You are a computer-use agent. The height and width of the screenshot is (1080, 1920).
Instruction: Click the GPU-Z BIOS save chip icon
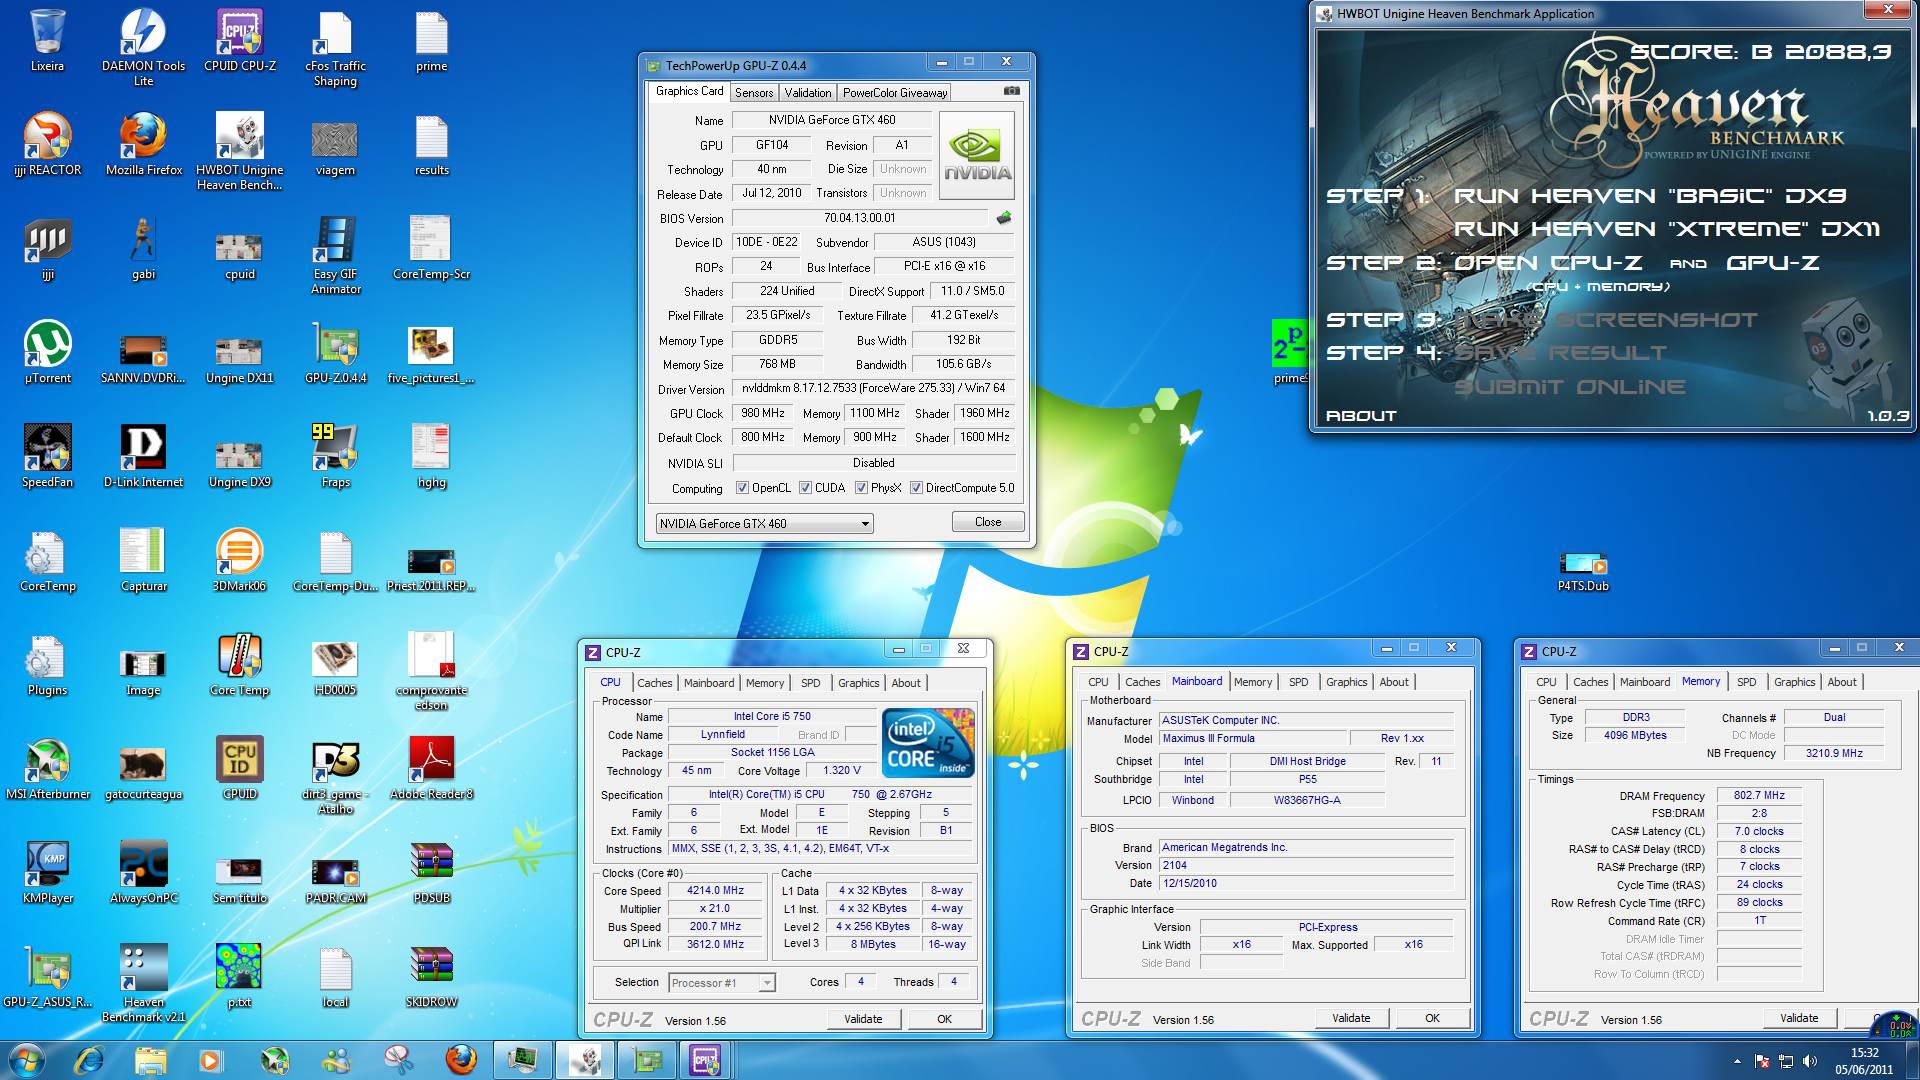(x=1004, y=218)
